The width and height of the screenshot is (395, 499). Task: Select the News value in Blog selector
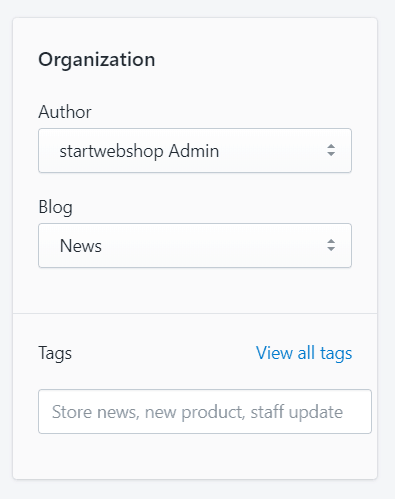[81, 246]
